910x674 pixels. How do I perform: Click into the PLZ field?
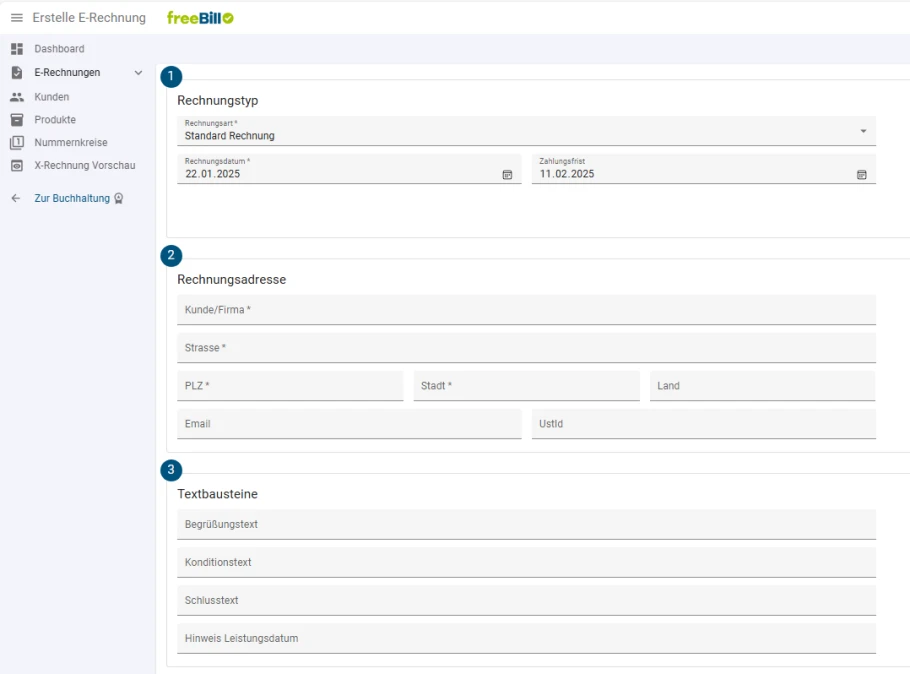(x=290, y=386)
